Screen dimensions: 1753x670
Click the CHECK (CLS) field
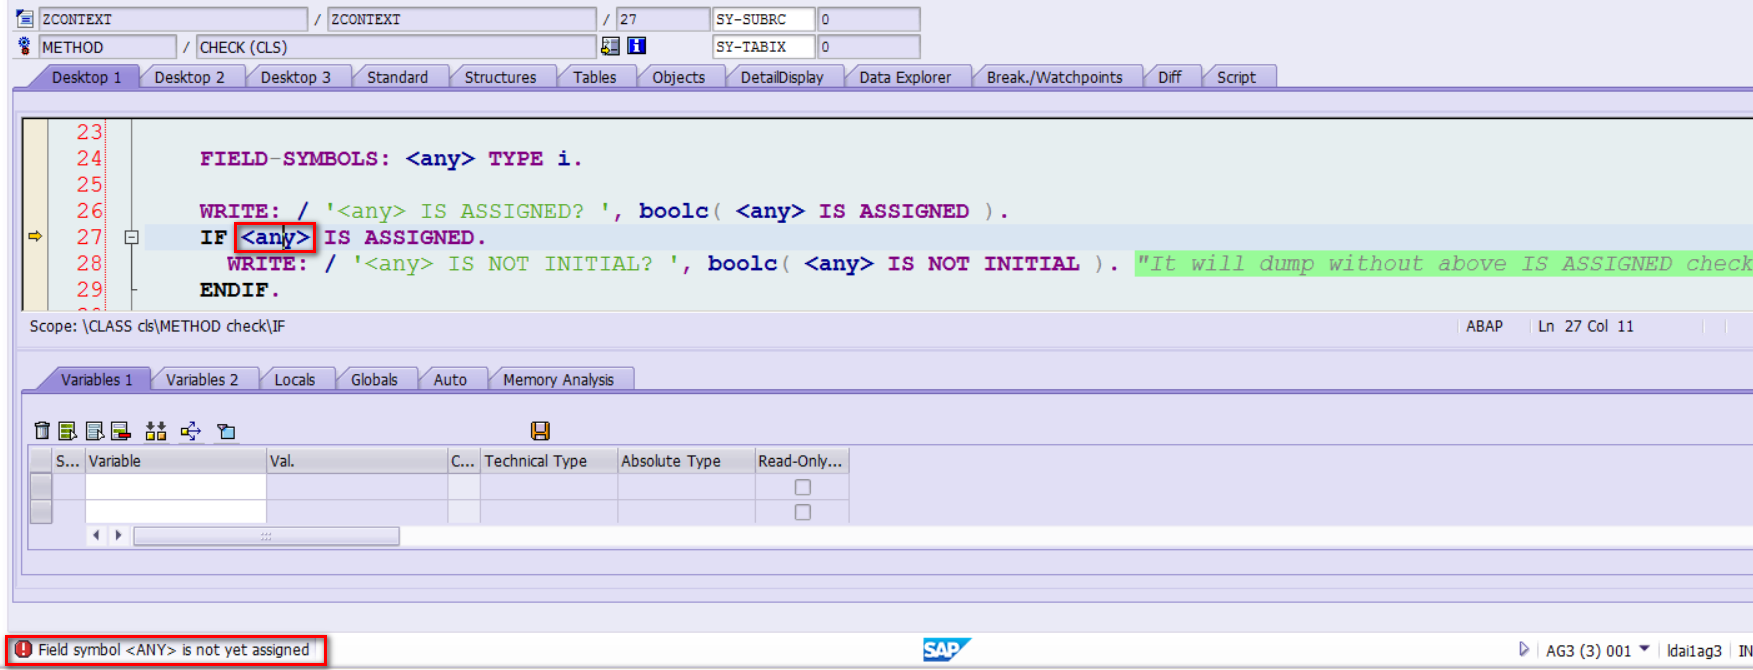(396, 46)
